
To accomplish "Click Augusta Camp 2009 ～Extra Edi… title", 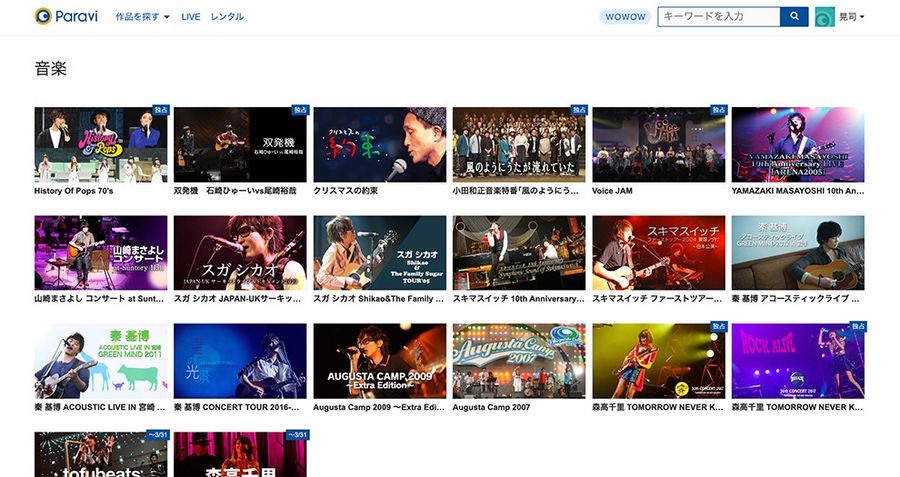I will coord(379,408).
